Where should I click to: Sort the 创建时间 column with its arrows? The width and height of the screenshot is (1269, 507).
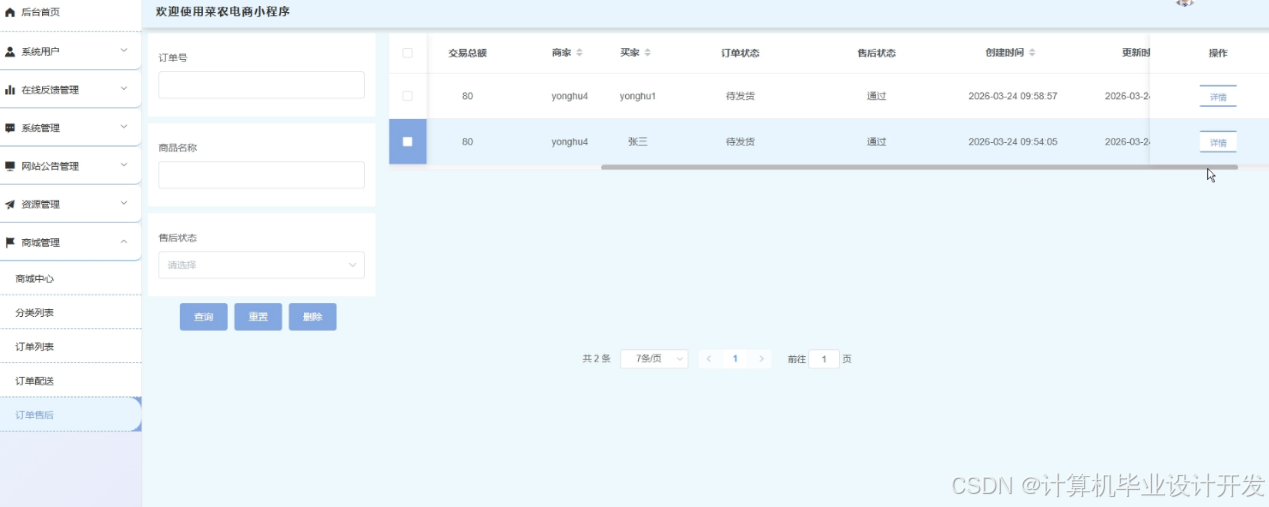1032,53
